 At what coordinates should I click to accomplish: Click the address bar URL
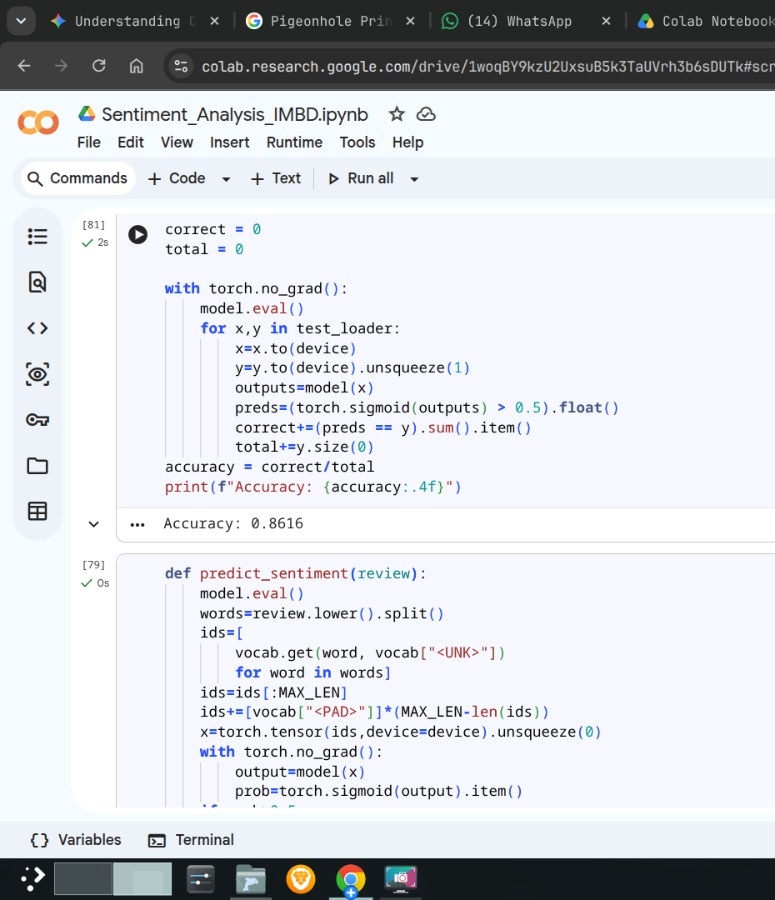click(488, 67)
